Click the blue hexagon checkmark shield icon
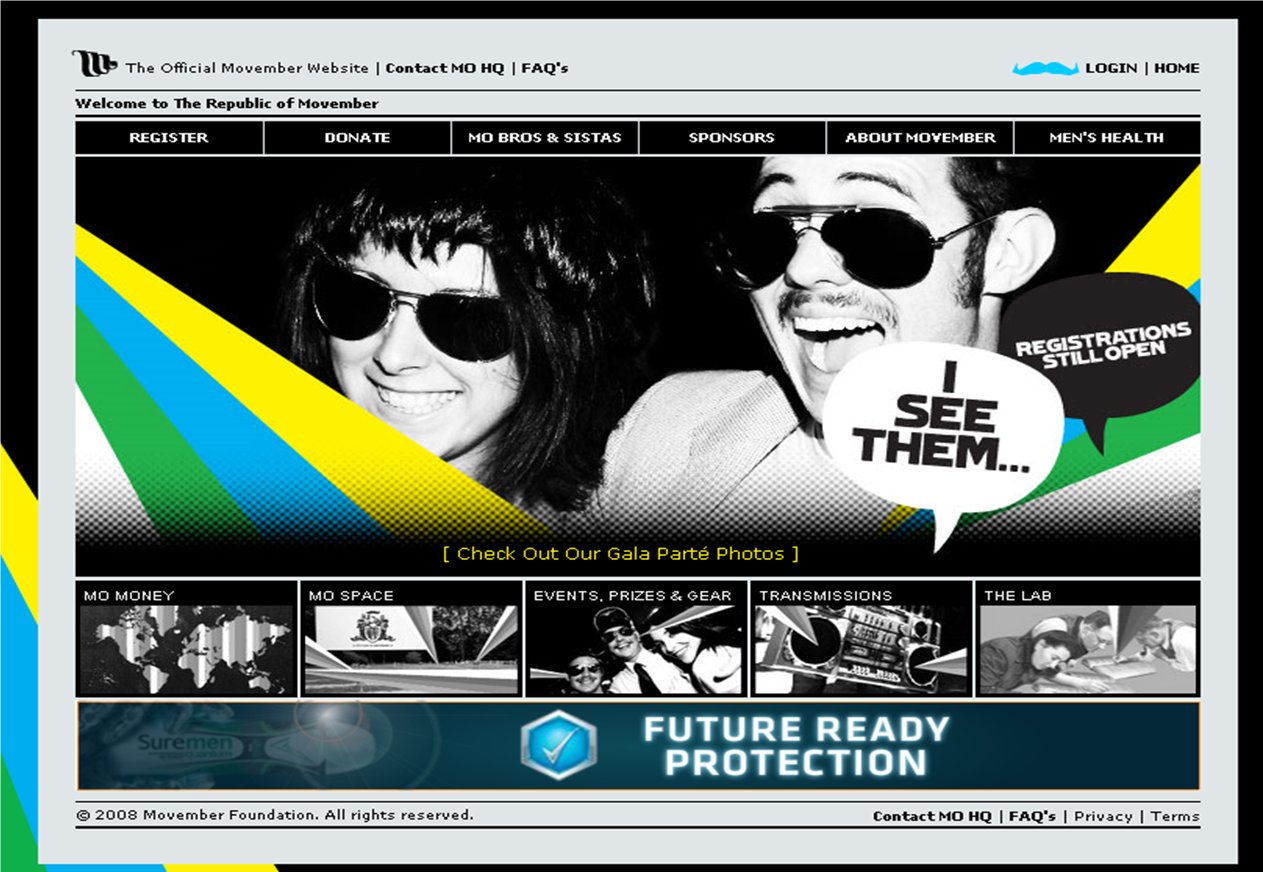The width and height of the screenshot is (1263, 872). [x=558, y=745]
